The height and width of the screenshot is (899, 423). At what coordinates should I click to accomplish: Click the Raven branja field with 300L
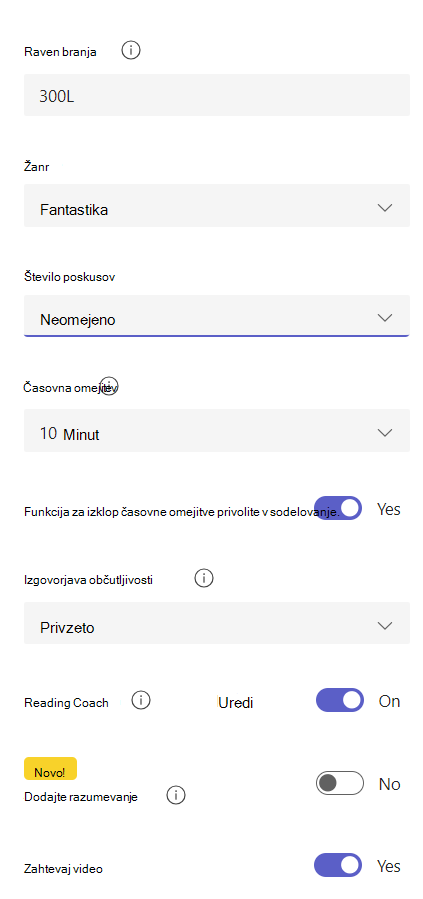tap(217, 95)
